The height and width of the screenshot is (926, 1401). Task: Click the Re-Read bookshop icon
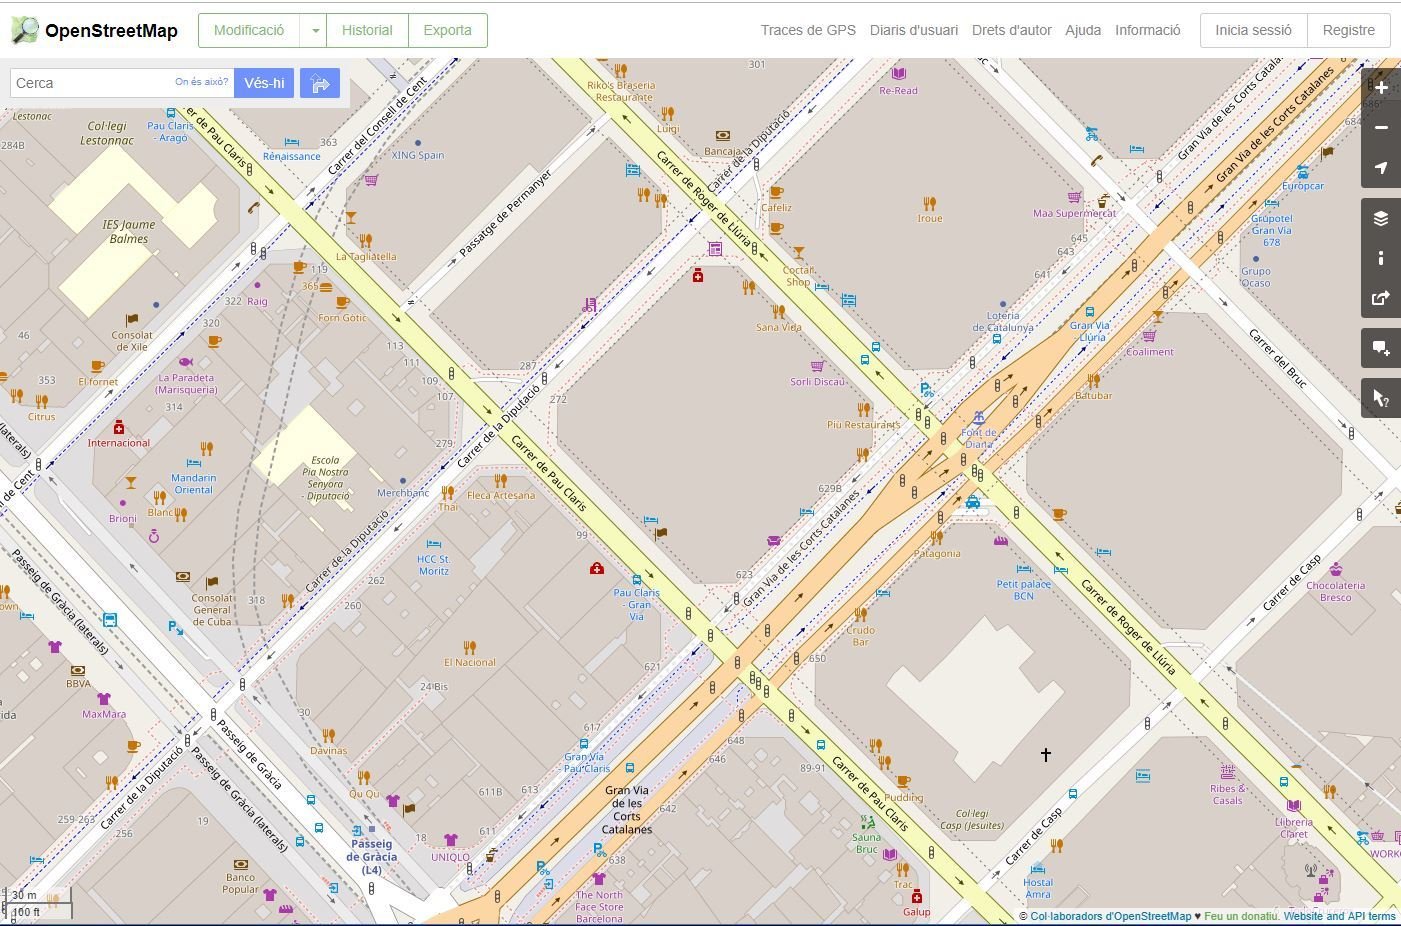coord(899,74)
